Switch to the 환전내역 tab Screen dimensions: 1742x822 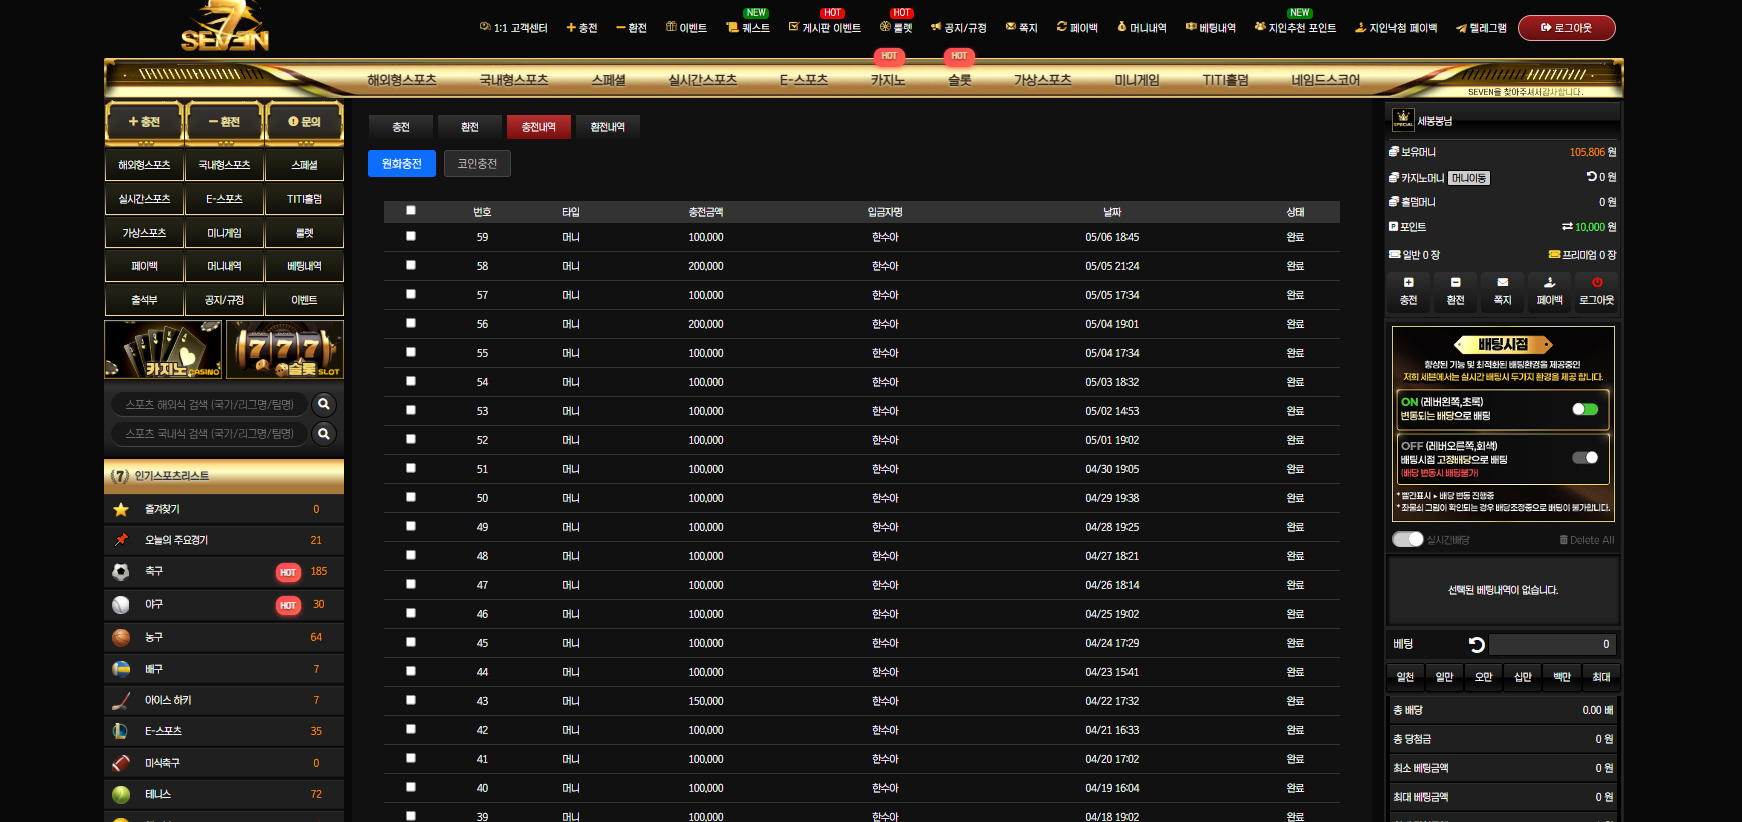tap(607, 127)
